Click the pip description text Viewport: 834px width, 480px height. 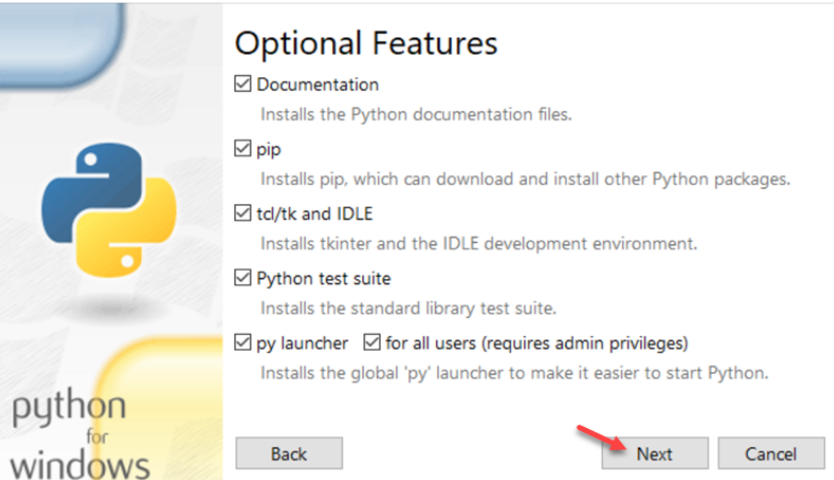point(525,179)
